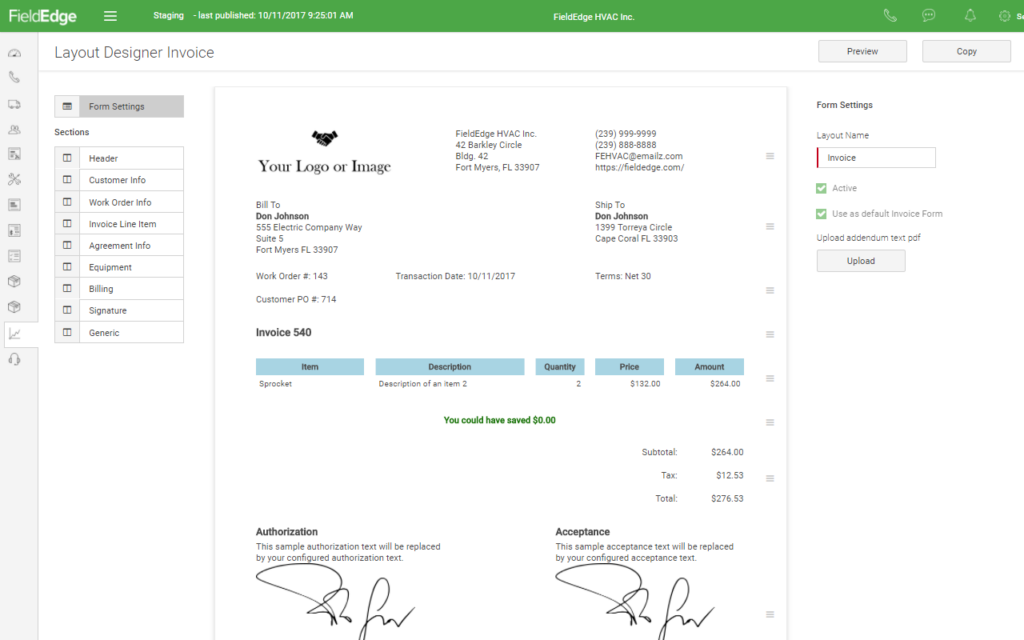The height and width of the screenshot is (640, 1024).
Task: Click the Preview button
Action: coord(862,50)
